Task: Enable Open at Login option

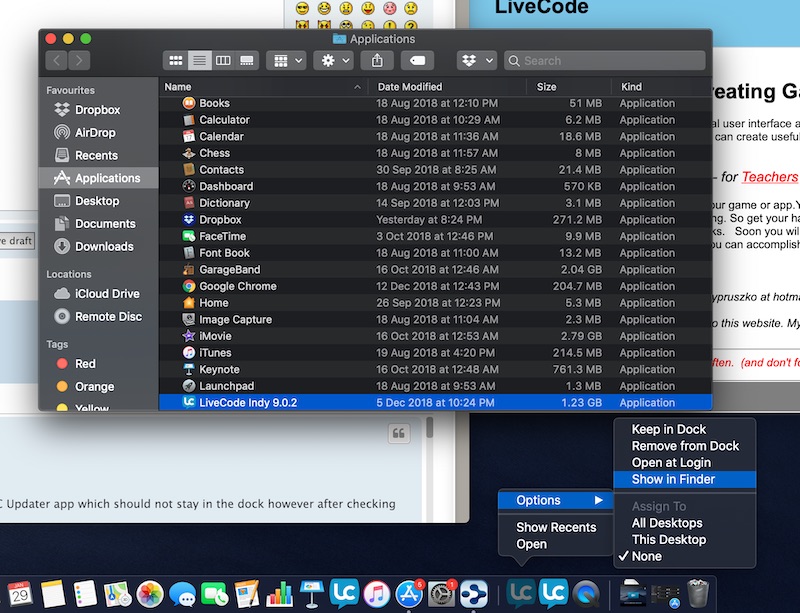Action: click(671, 462)
